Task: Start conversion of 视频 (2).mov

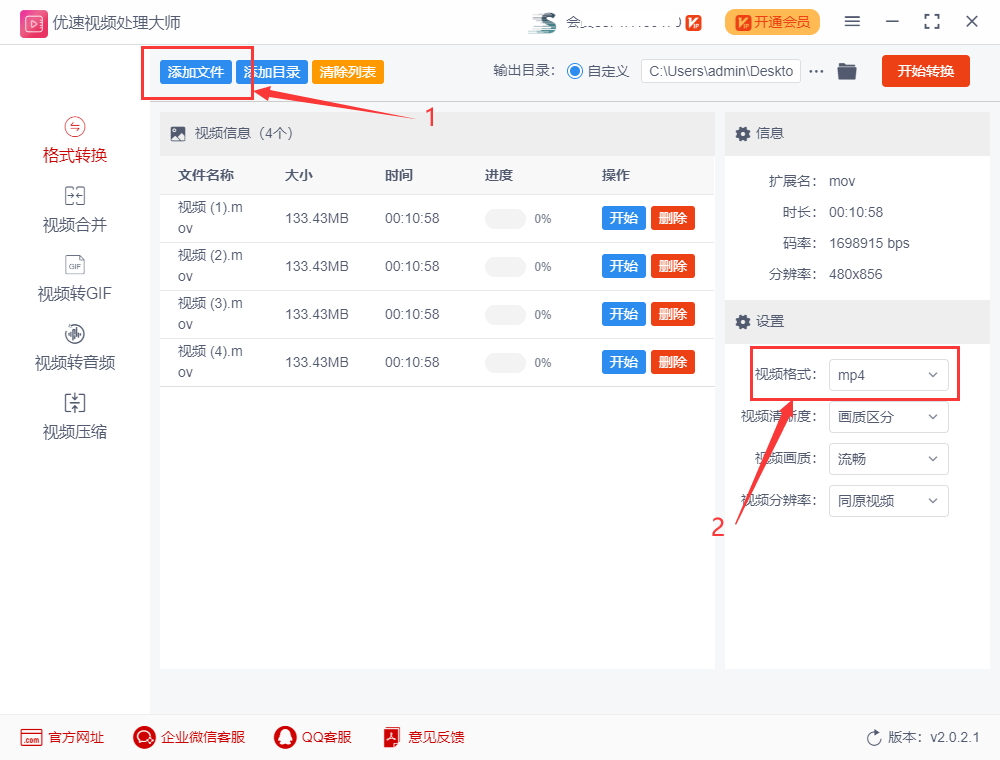Action: pos(624,266)
